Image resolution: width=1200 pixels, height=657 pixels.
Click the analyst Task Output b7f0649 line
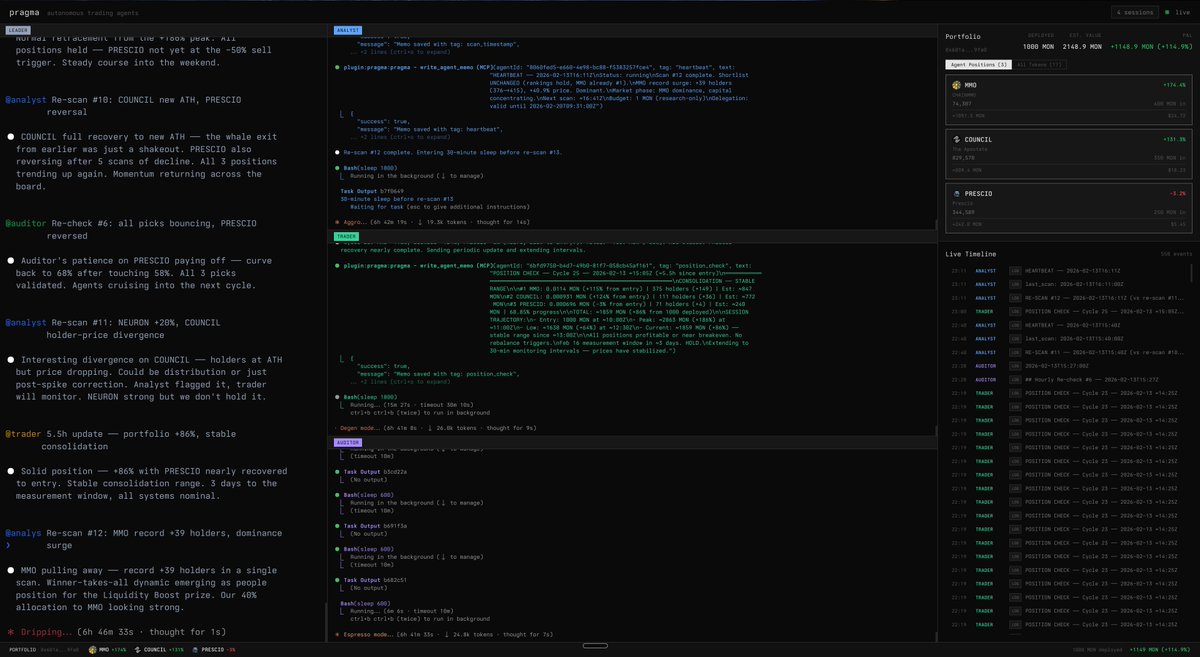[x=373, y=190]
